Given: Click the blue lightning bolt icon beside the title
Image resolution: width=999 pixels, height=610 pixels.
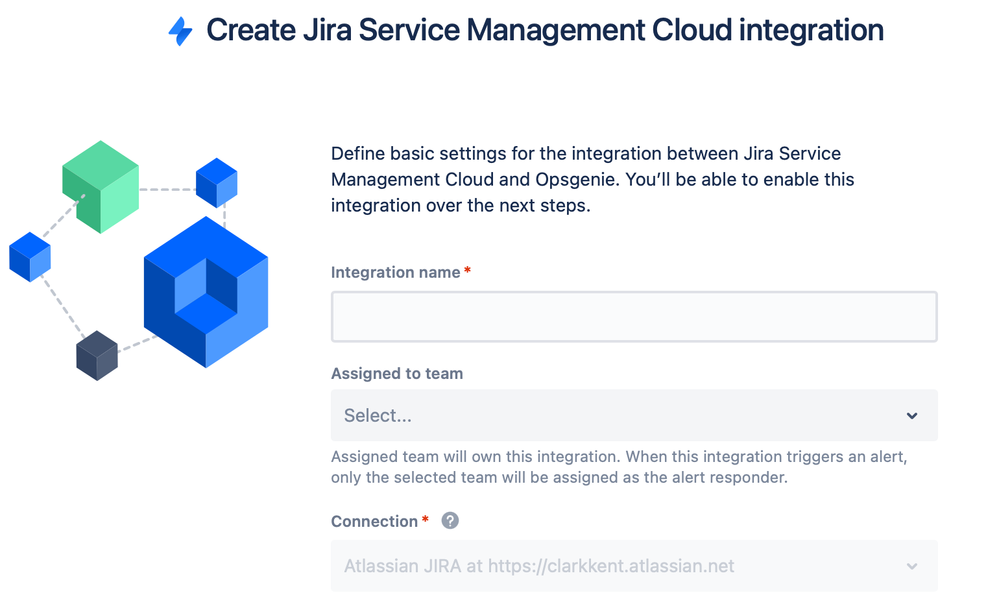Looking at the screenshot, I should point(182,29).
